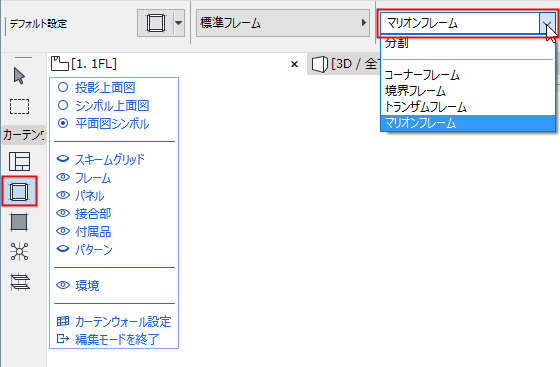Image resolution: width=560 pixels, height=367 pixels.
Task: Select the 投影上面図 radio option
Action: [x=63, y=87]
